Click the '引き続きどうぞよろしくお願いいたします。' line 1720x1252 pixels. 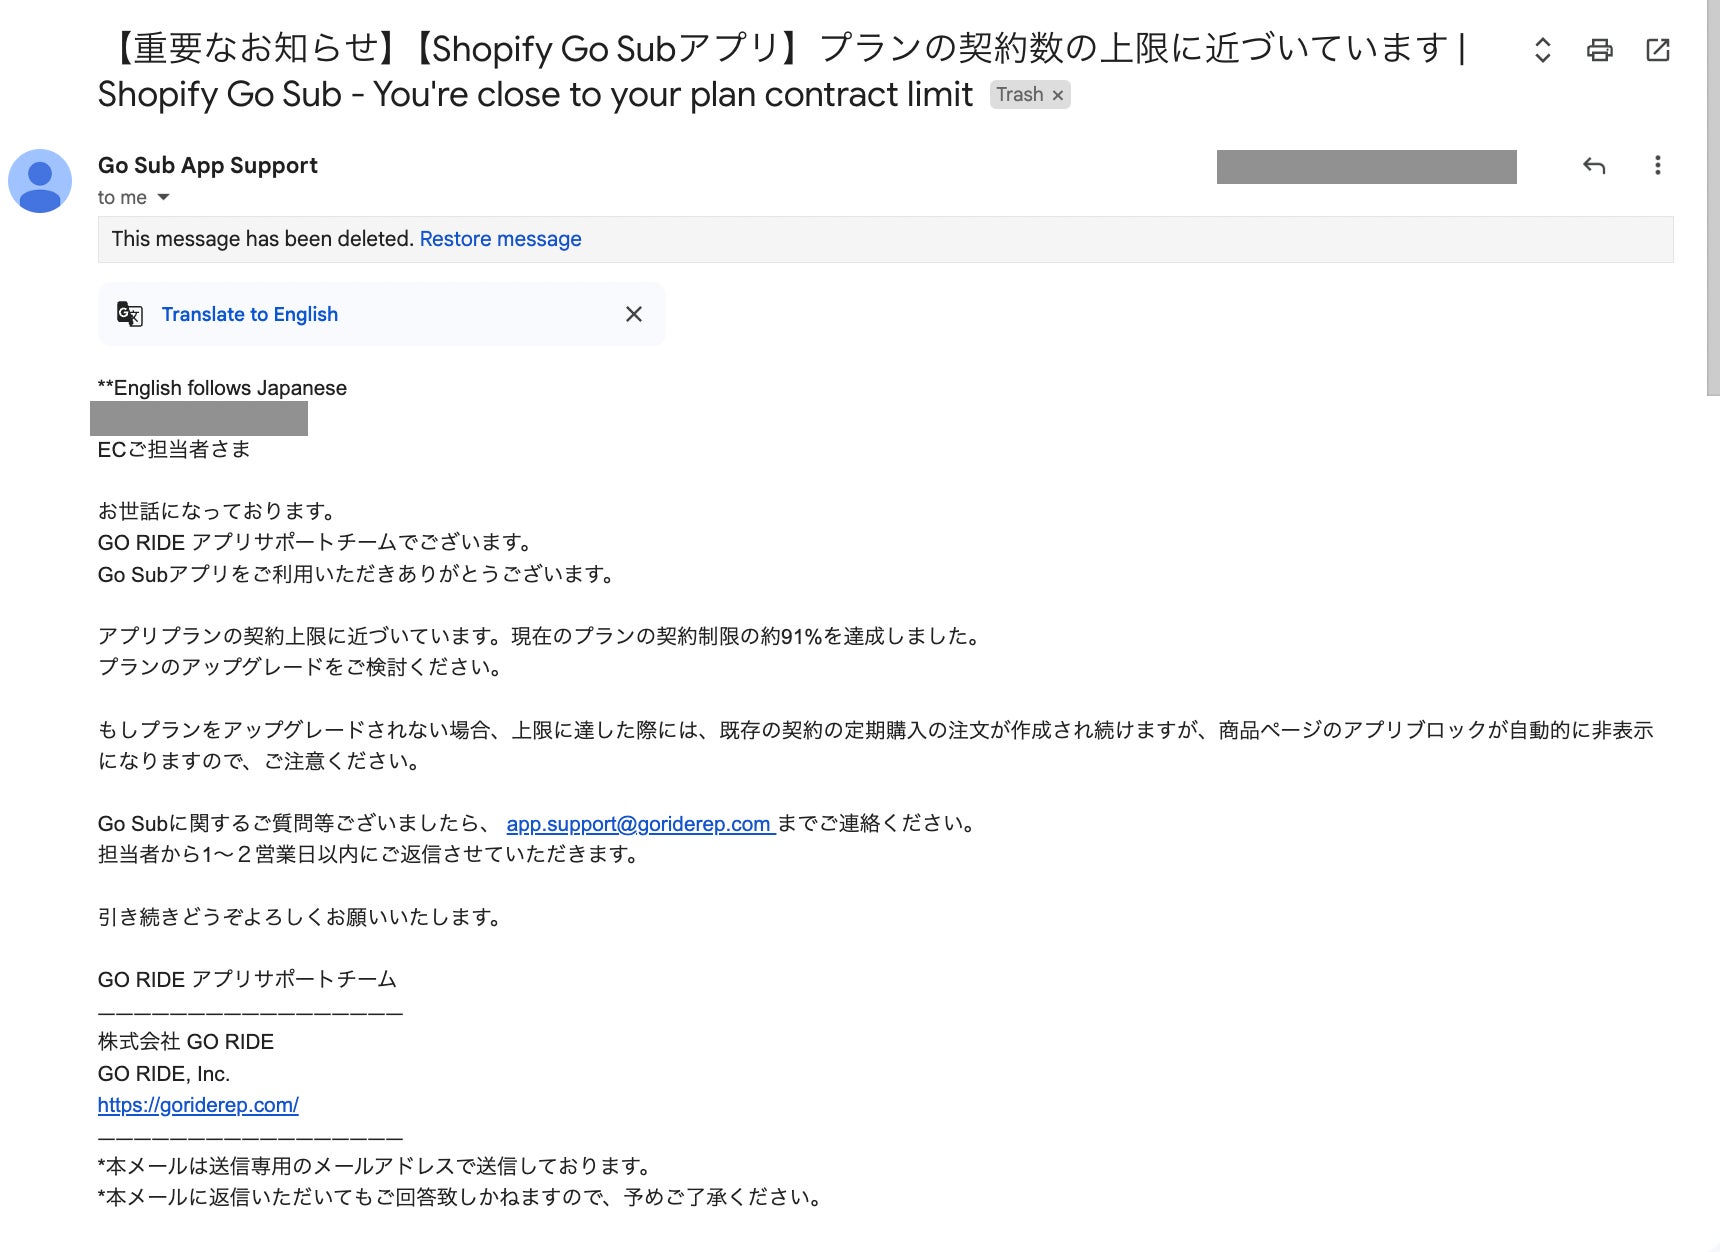click(301, 917)
